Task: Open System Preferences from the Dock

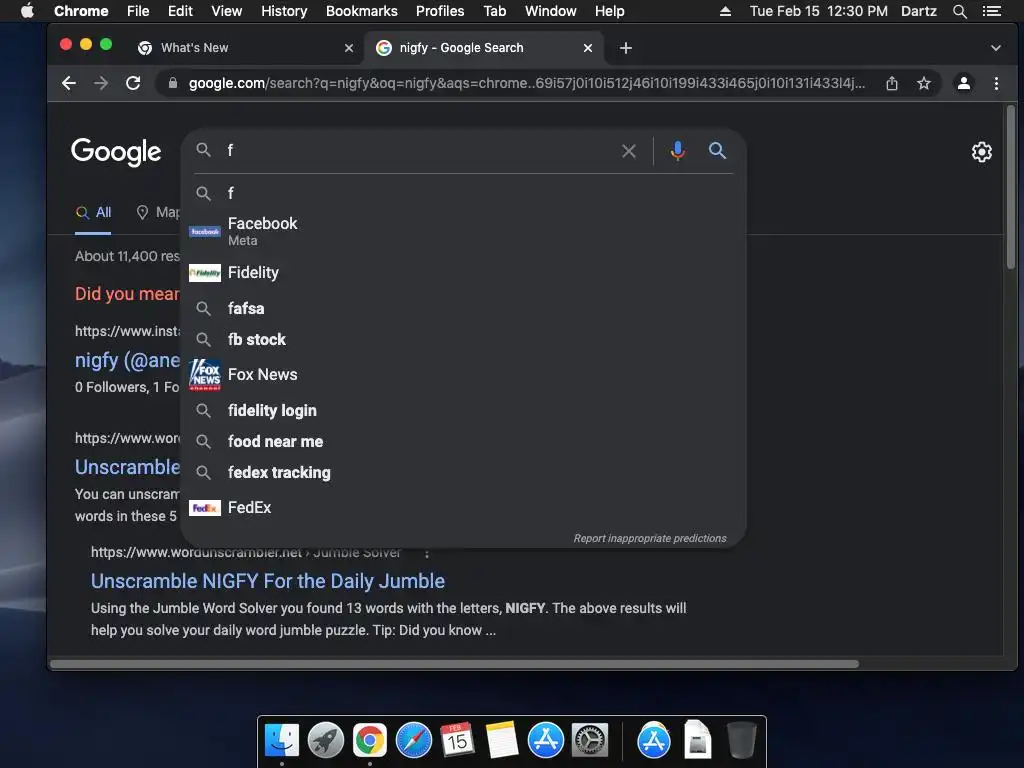Action: coord(590,741)
